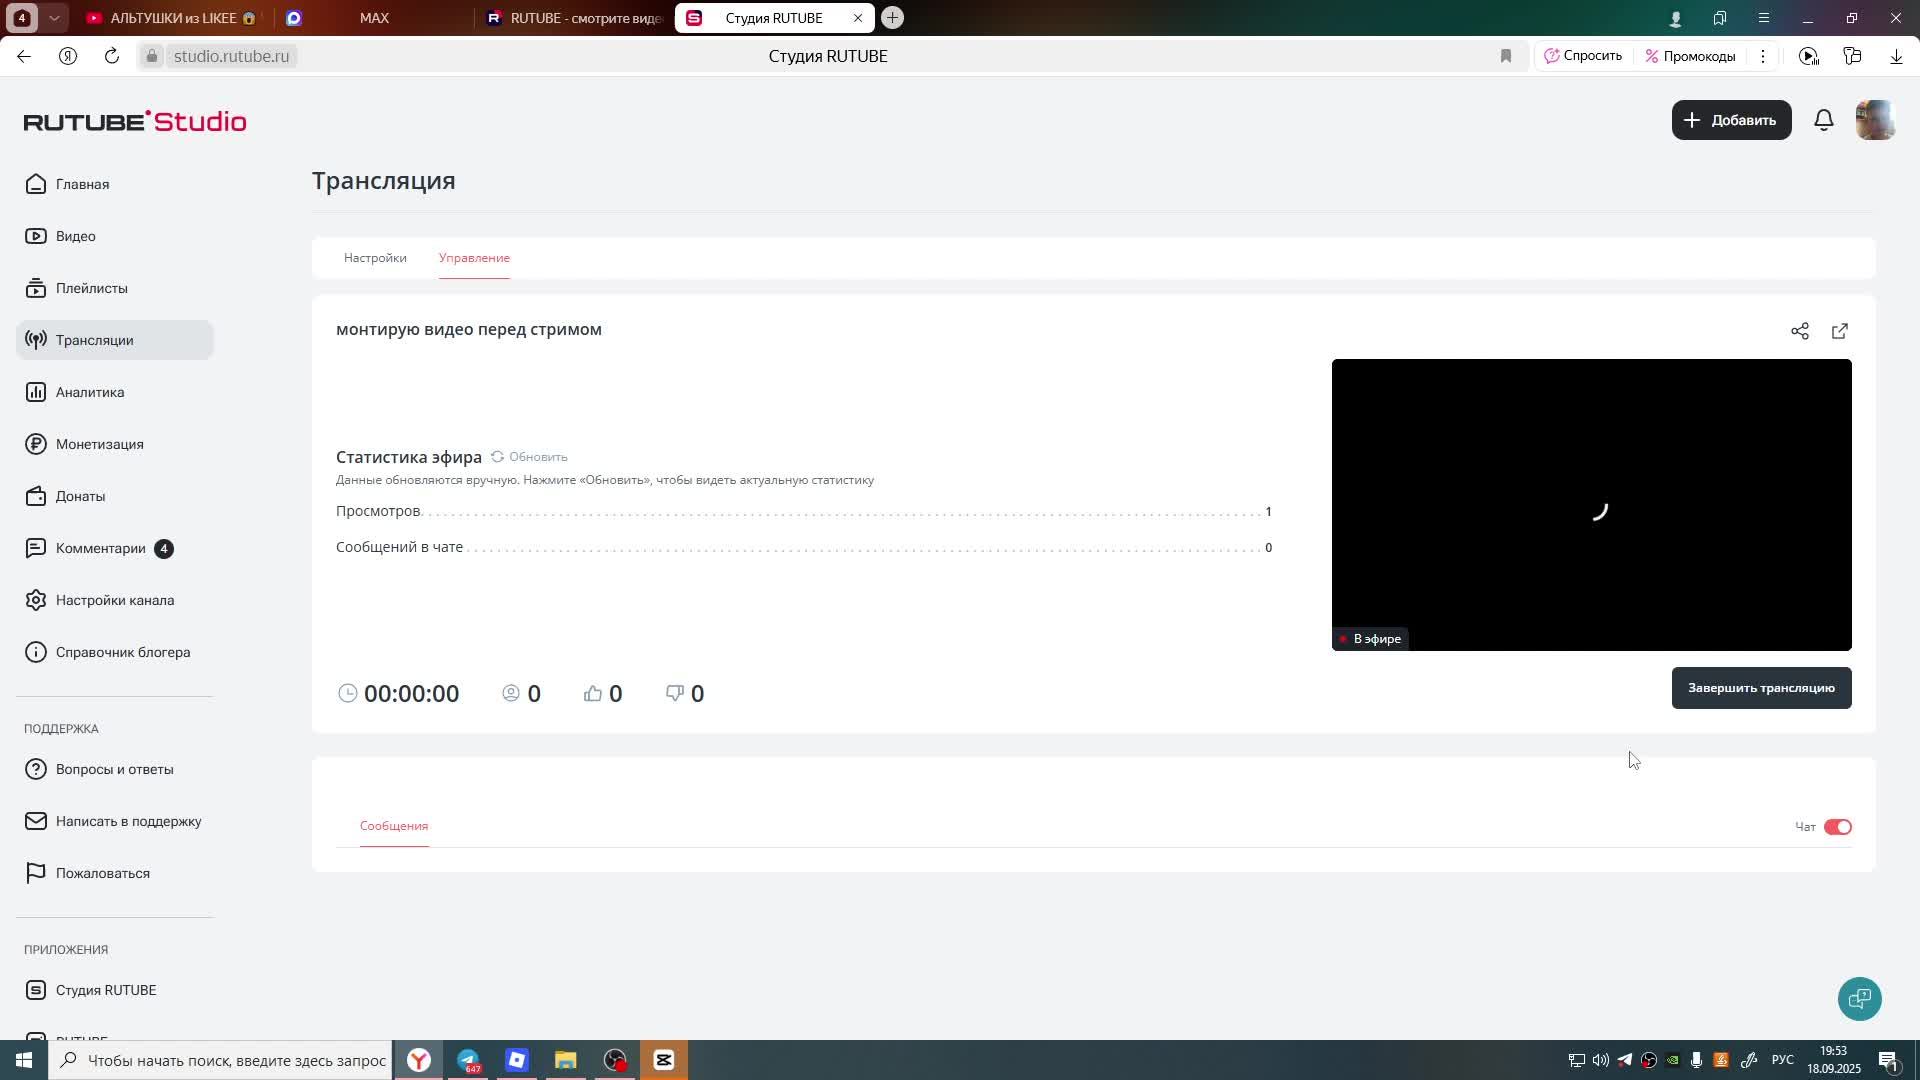Open the notifications bell
Image resolution: width=1920 pixels, height=1080 pixels.
click(1823, 120)
